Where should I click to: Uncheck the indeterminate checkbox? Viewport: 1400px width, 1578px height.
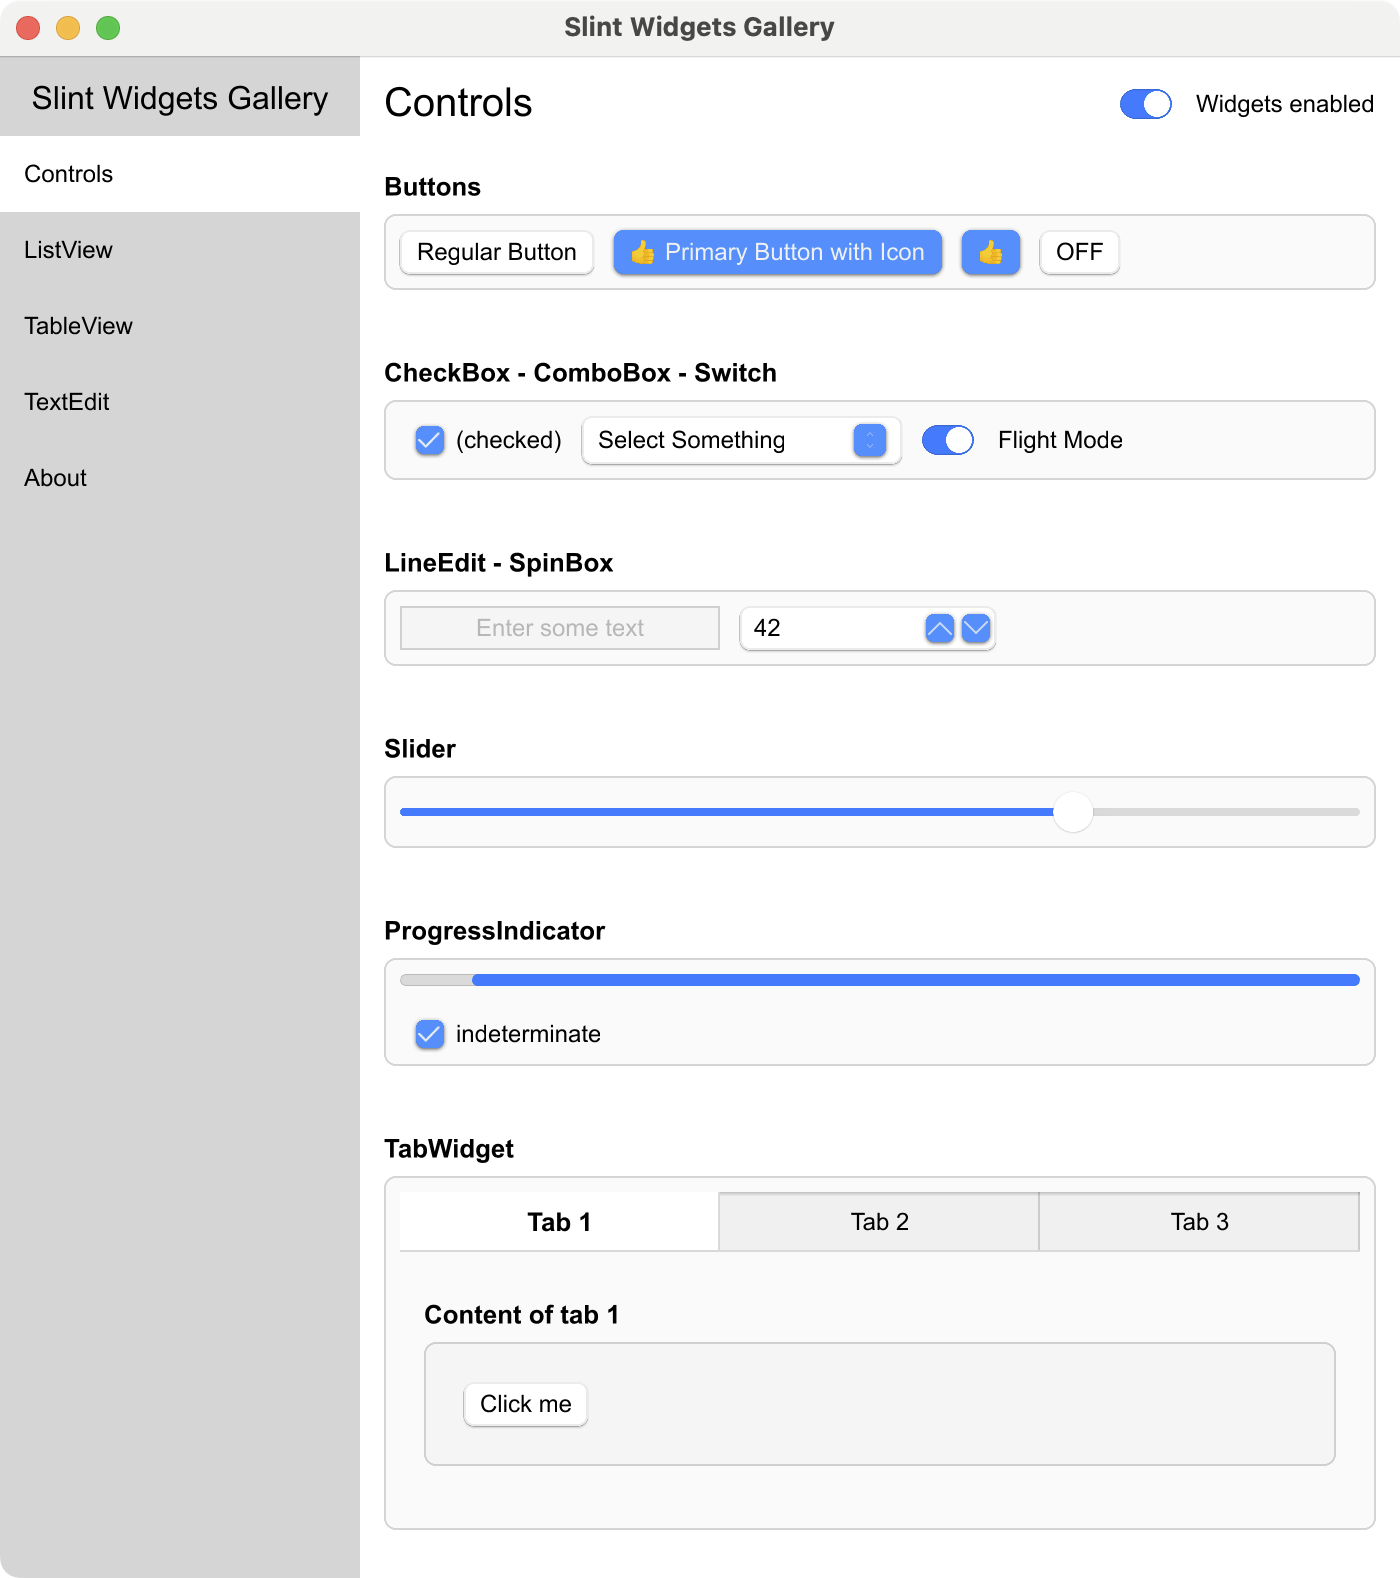[x=430, y=1034]
